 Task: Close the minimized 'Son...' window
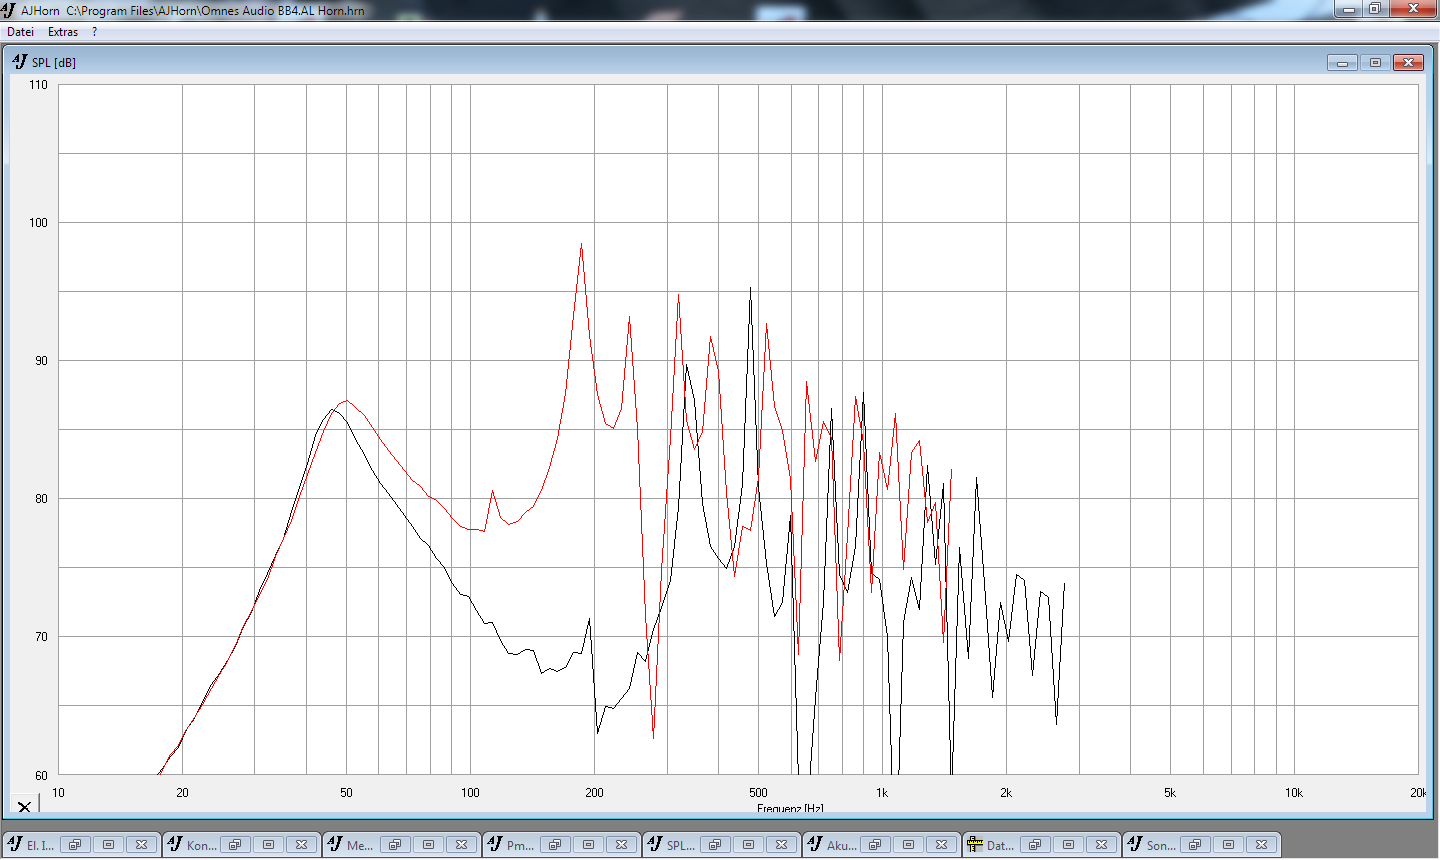(x=1261, y=845)
